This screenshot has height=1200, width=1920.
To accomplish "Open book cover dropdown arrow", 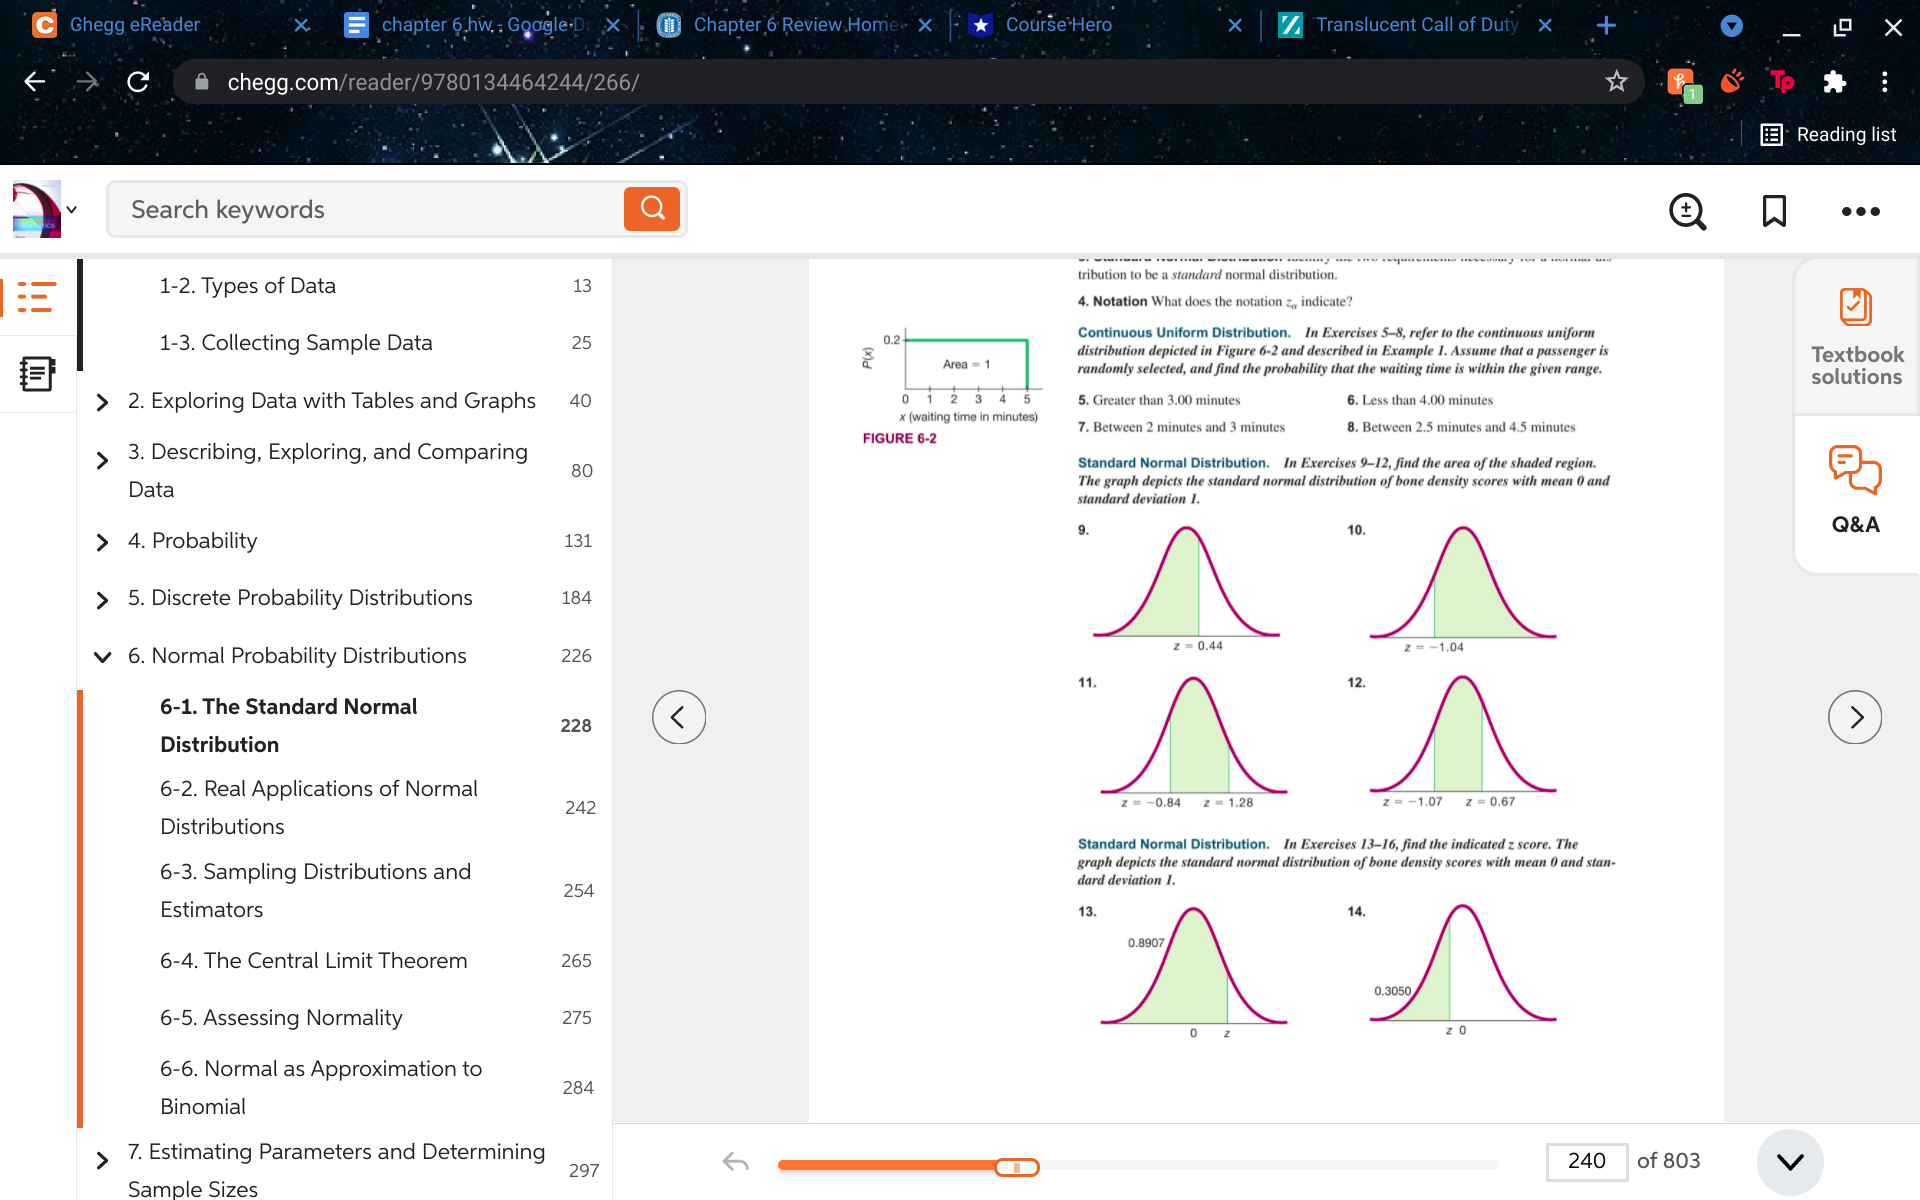I will [72, 210].
